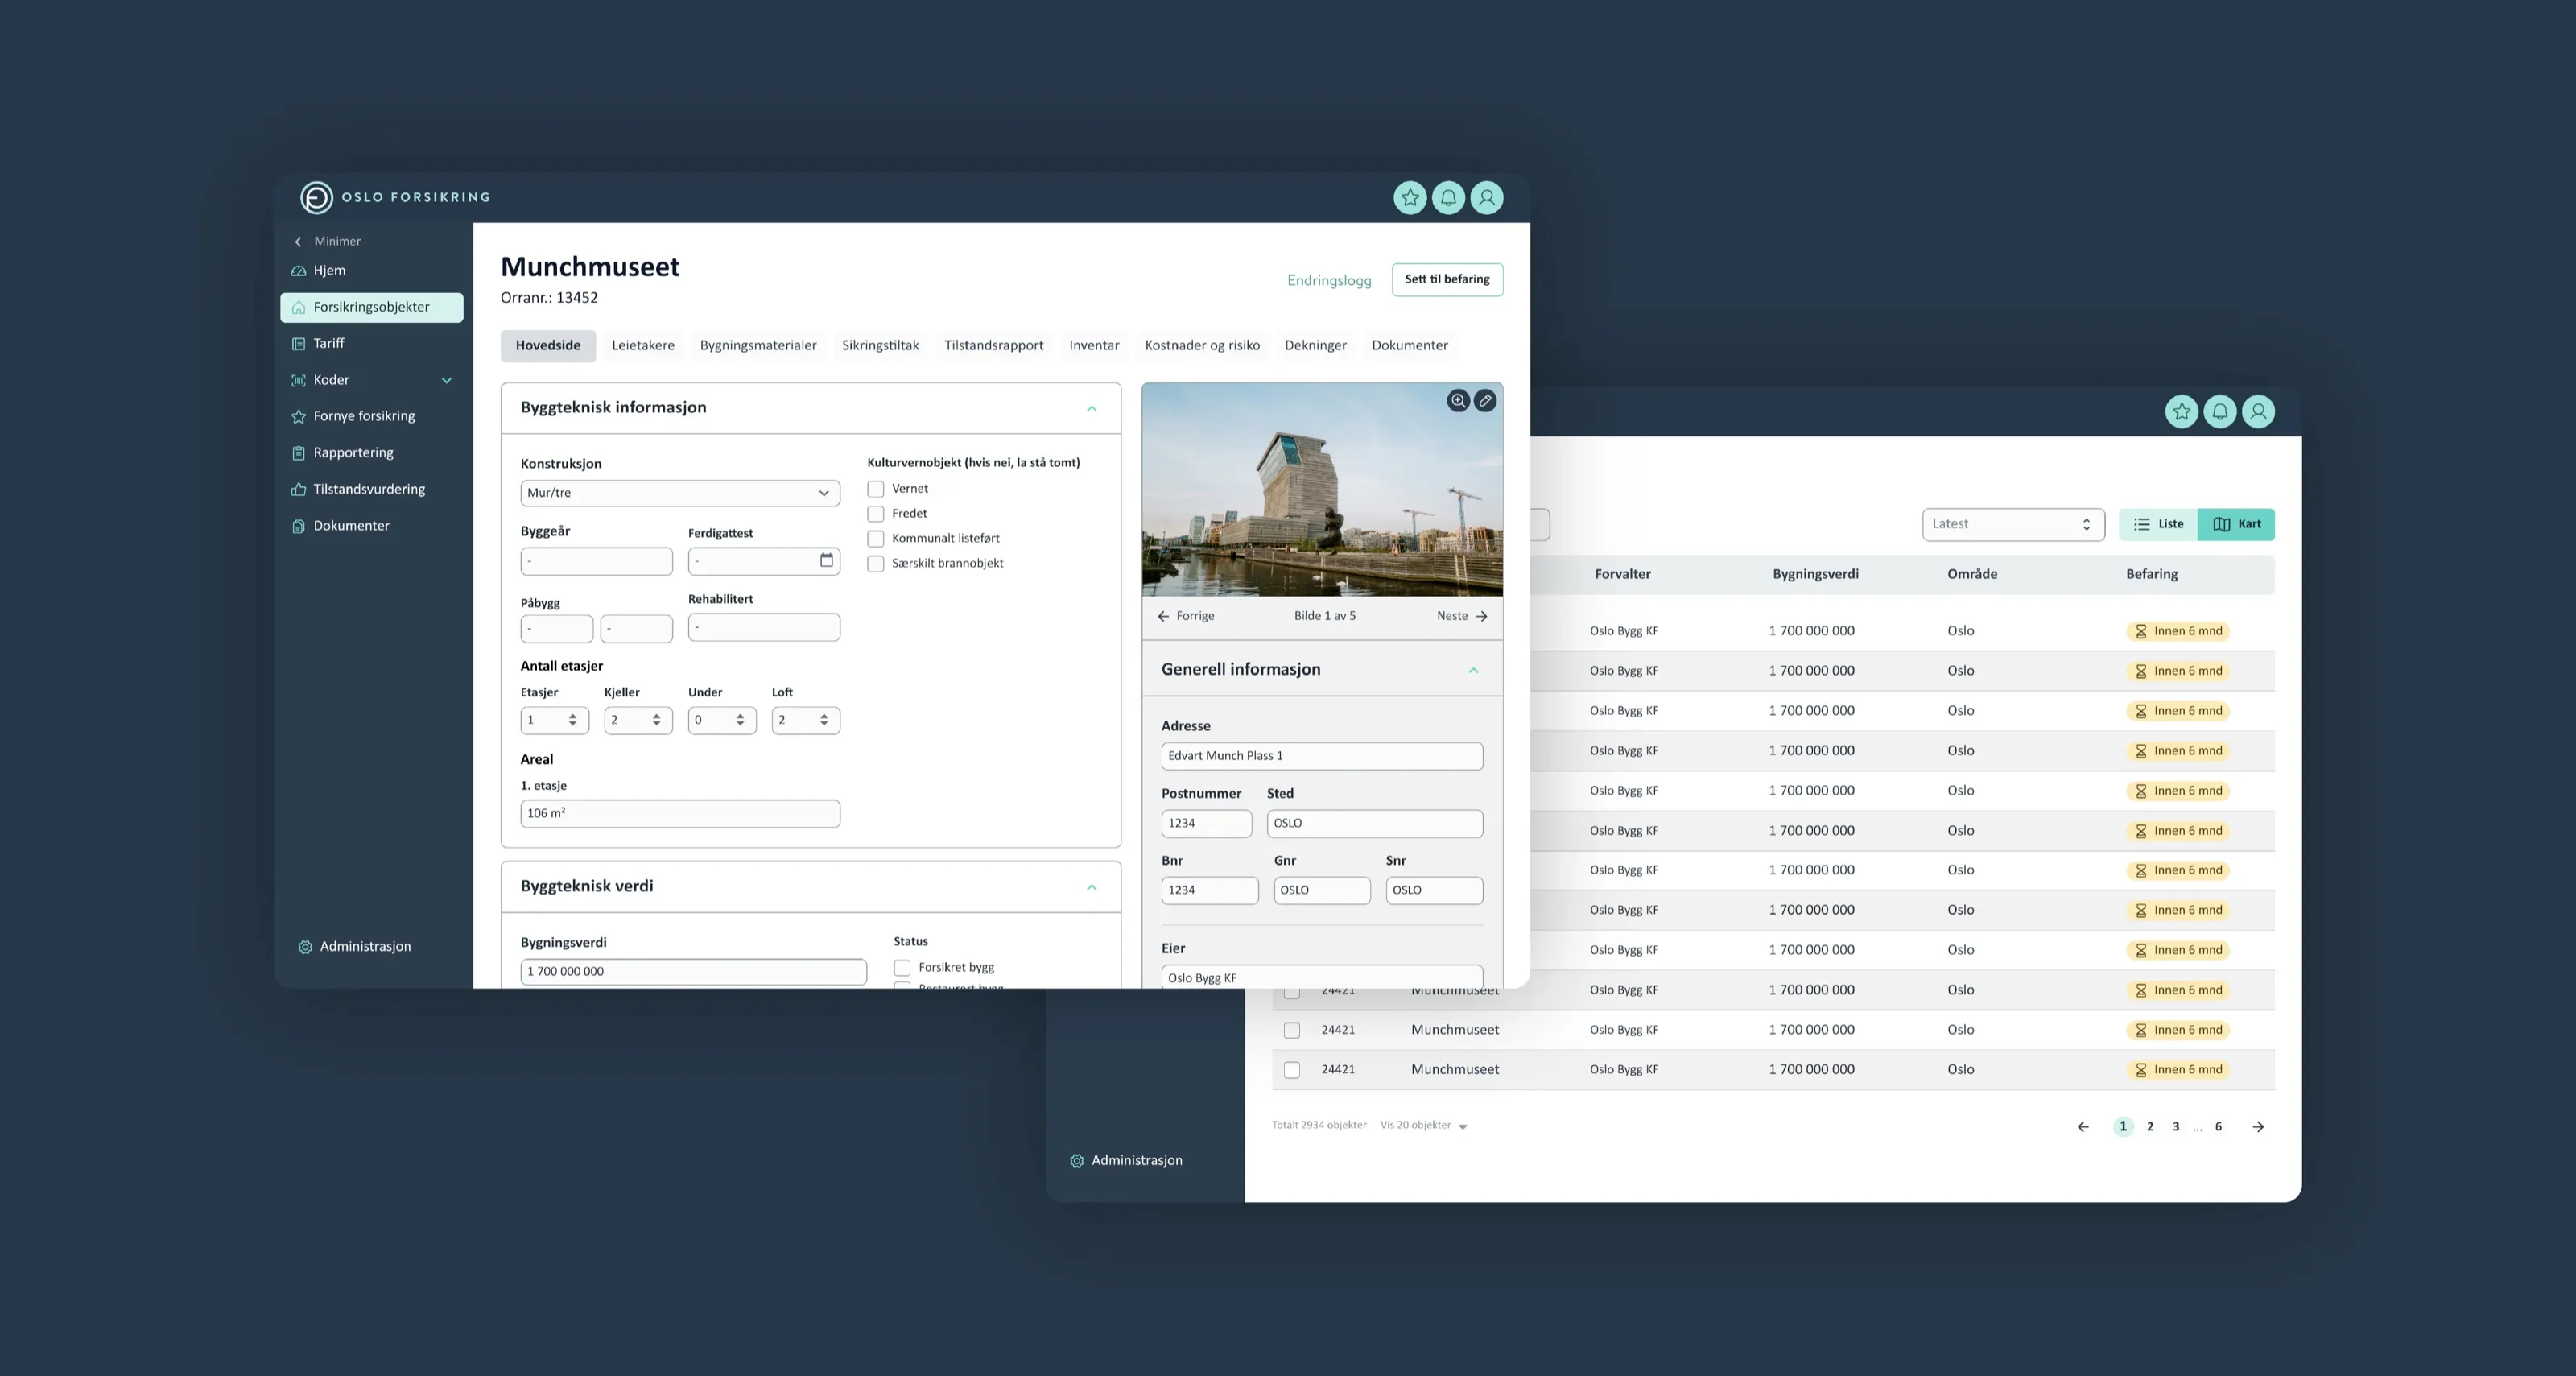Go to page 3 of the list

[2176, 1127]
